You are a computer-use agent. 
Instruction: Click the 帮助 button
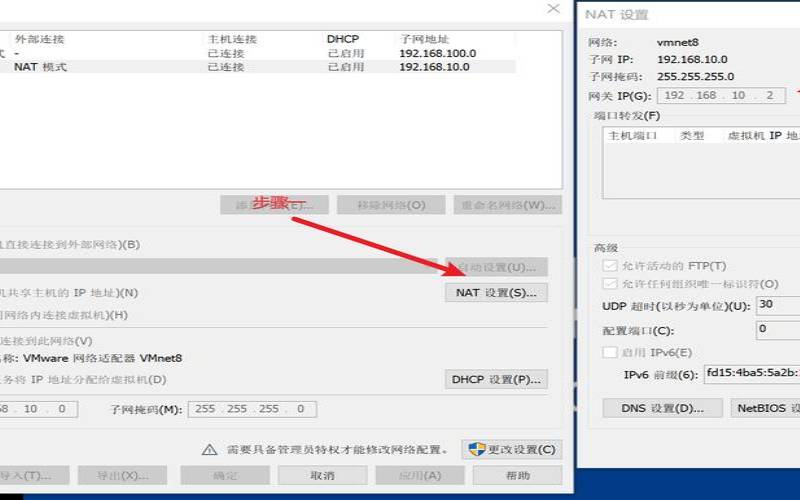[x=518, y=475]
